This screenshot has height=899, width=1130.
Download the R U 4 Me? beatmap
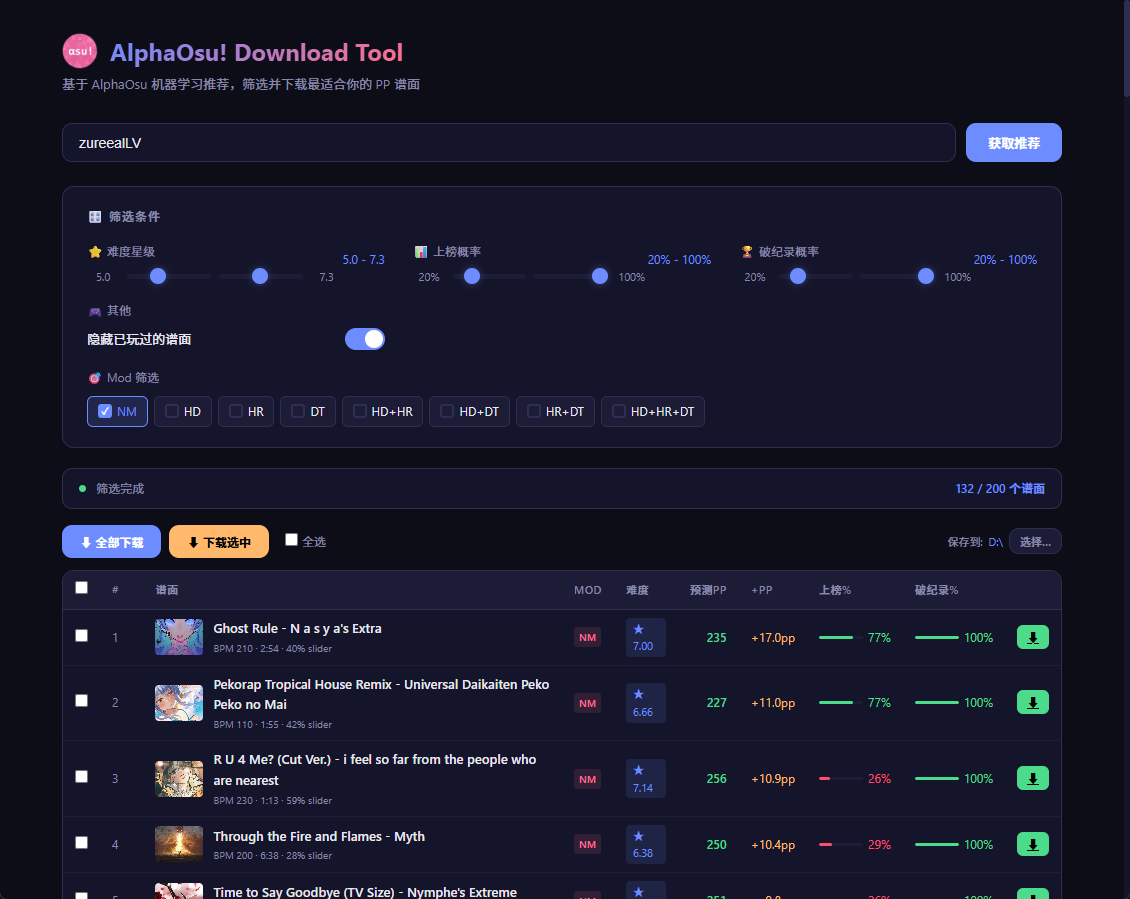point(1032,779)
